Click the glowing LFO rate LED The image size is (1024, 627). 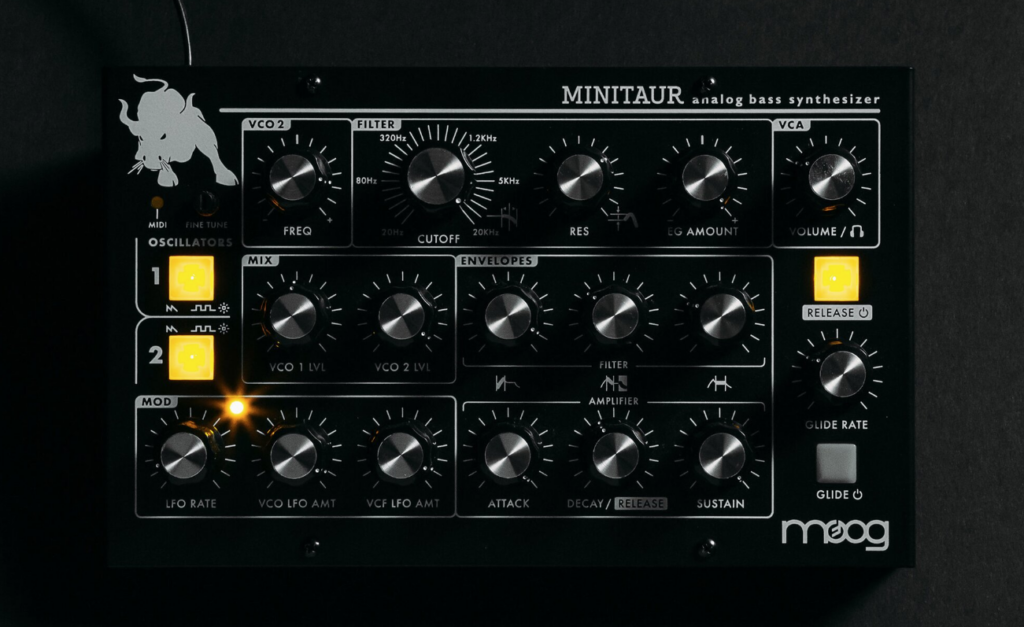click(x=236, y=408)
